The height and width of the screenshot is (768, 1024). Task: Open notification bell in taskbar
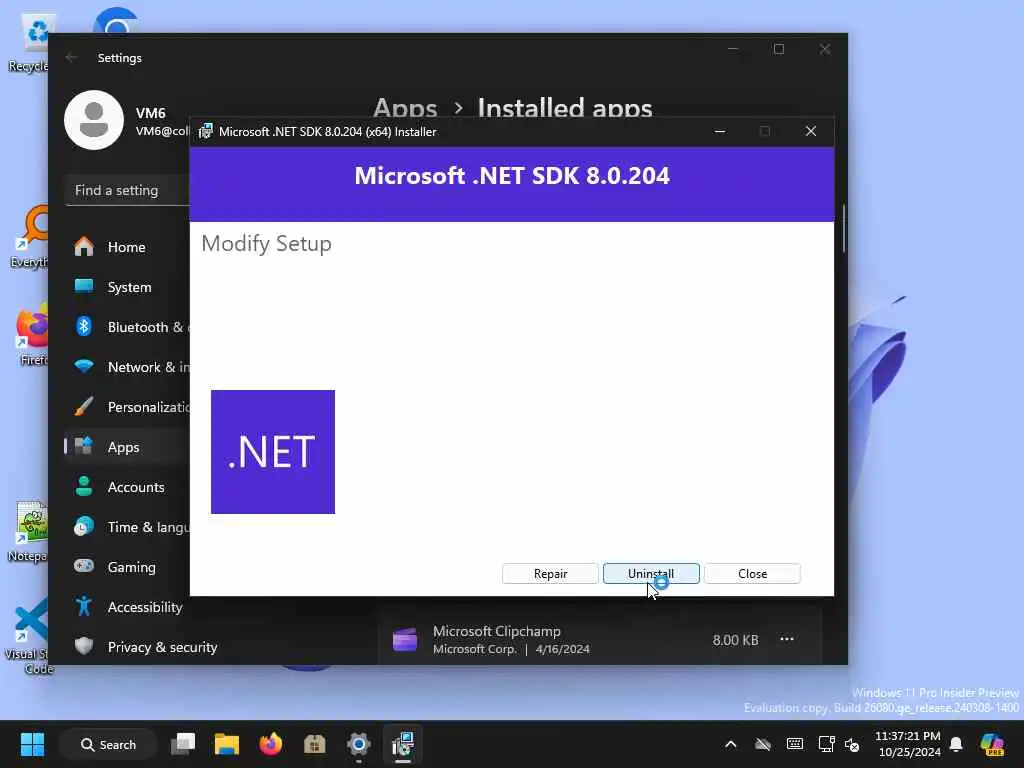[956, 744]
